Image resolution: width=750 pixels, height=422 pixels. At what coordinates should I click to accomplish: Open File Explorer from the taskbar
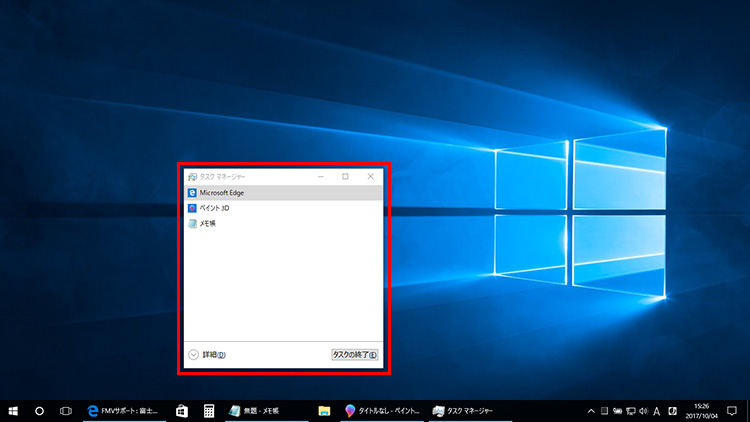coord(324,410)
